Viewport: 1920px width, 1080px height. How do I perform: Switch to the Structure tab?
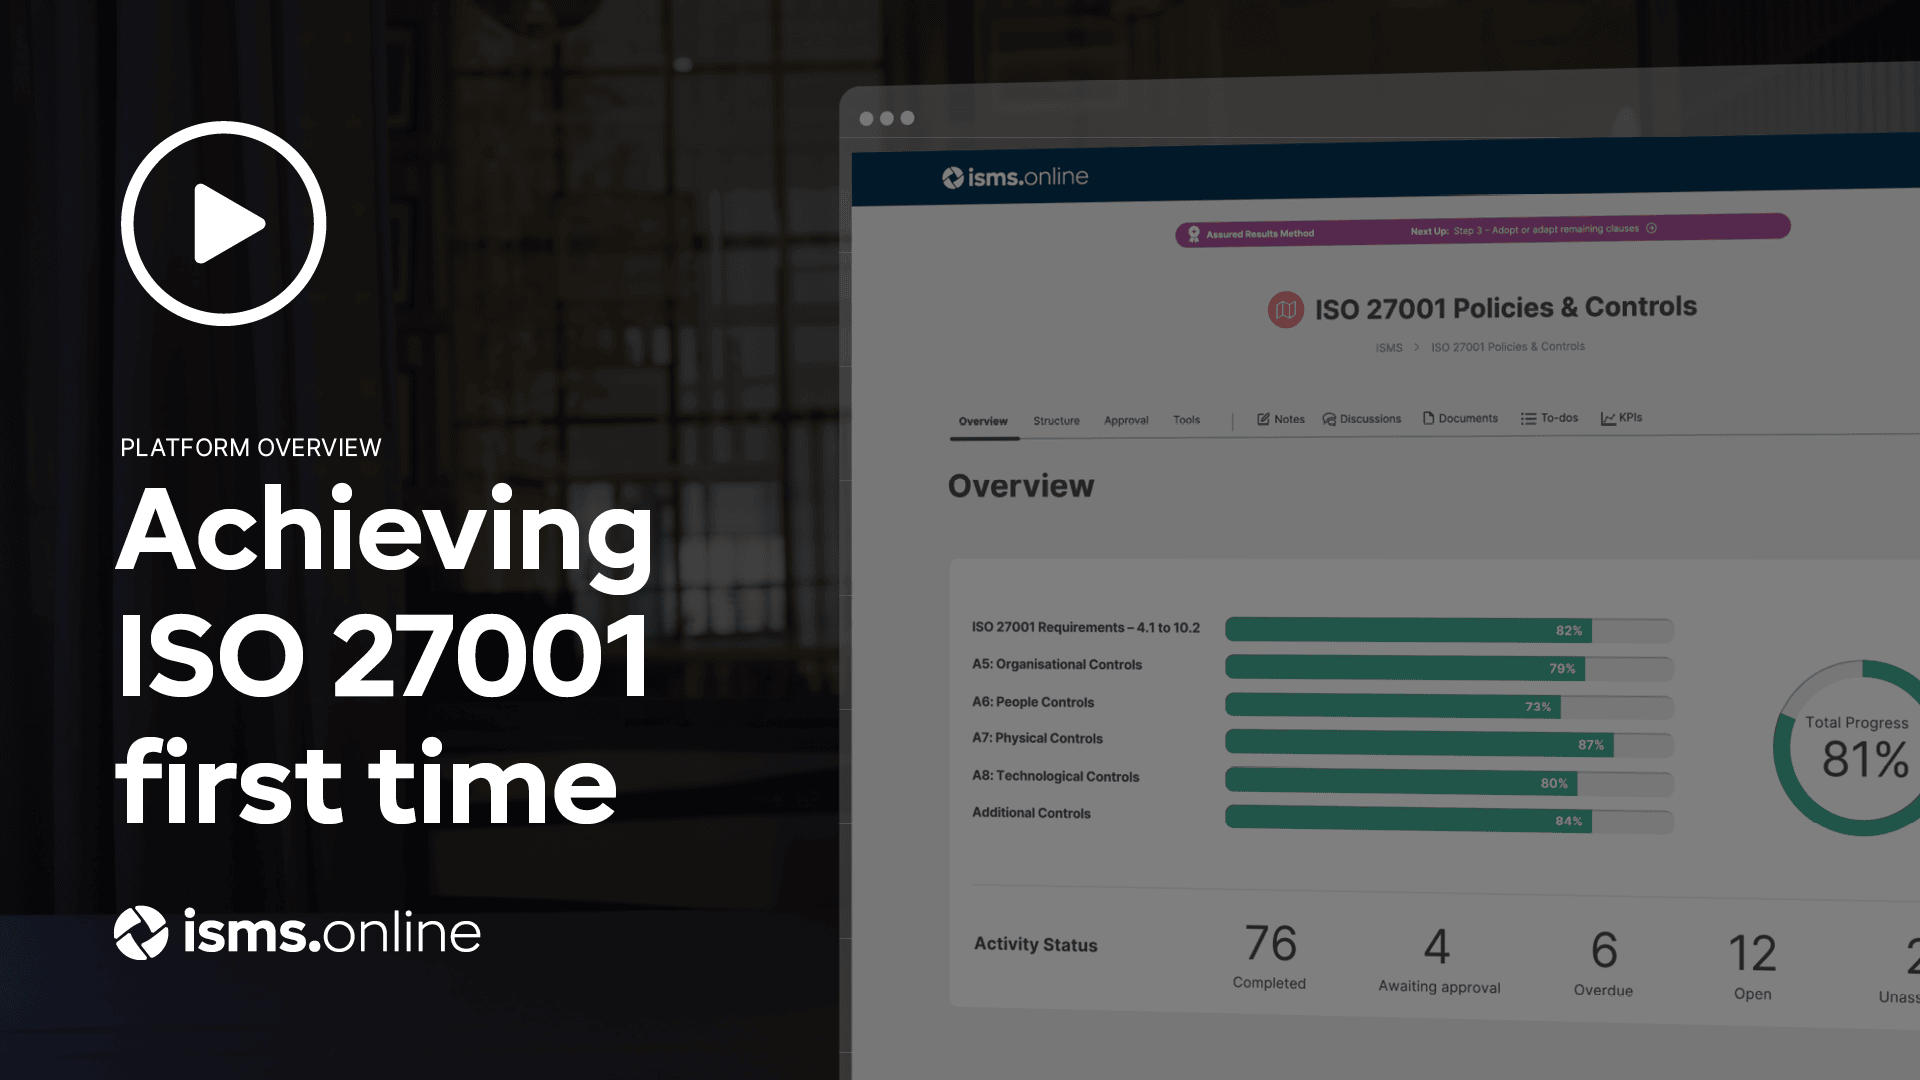click(x=1056, y=419)
